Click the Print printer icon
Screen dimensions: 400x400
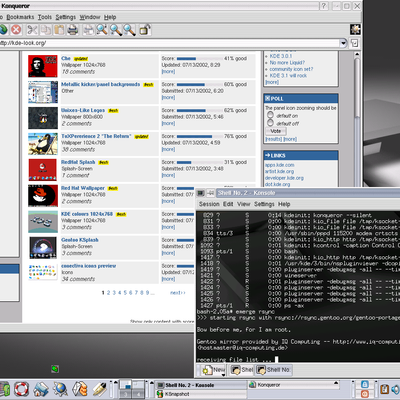point(72,30)
